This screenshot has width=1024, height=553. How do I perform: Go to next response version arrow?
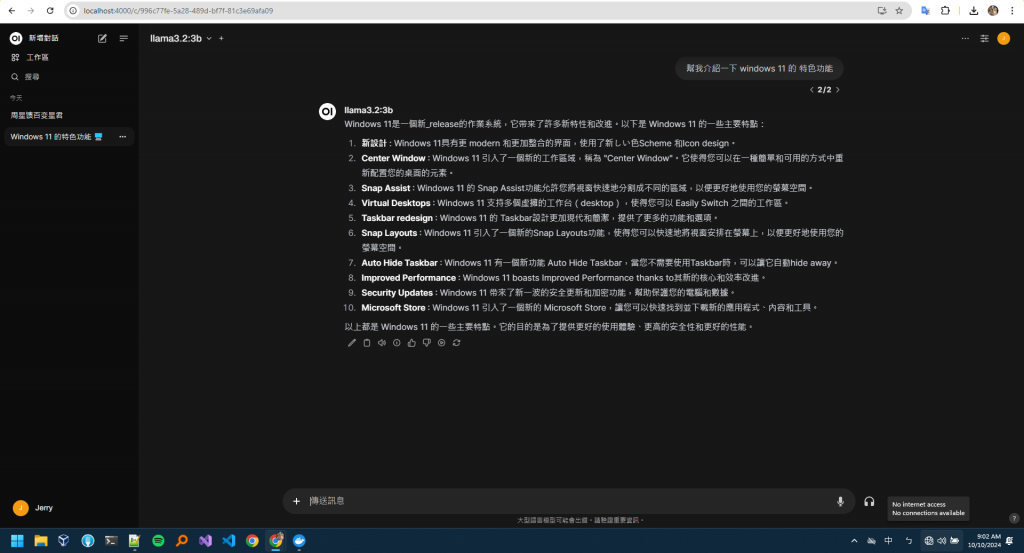point(838,89)
